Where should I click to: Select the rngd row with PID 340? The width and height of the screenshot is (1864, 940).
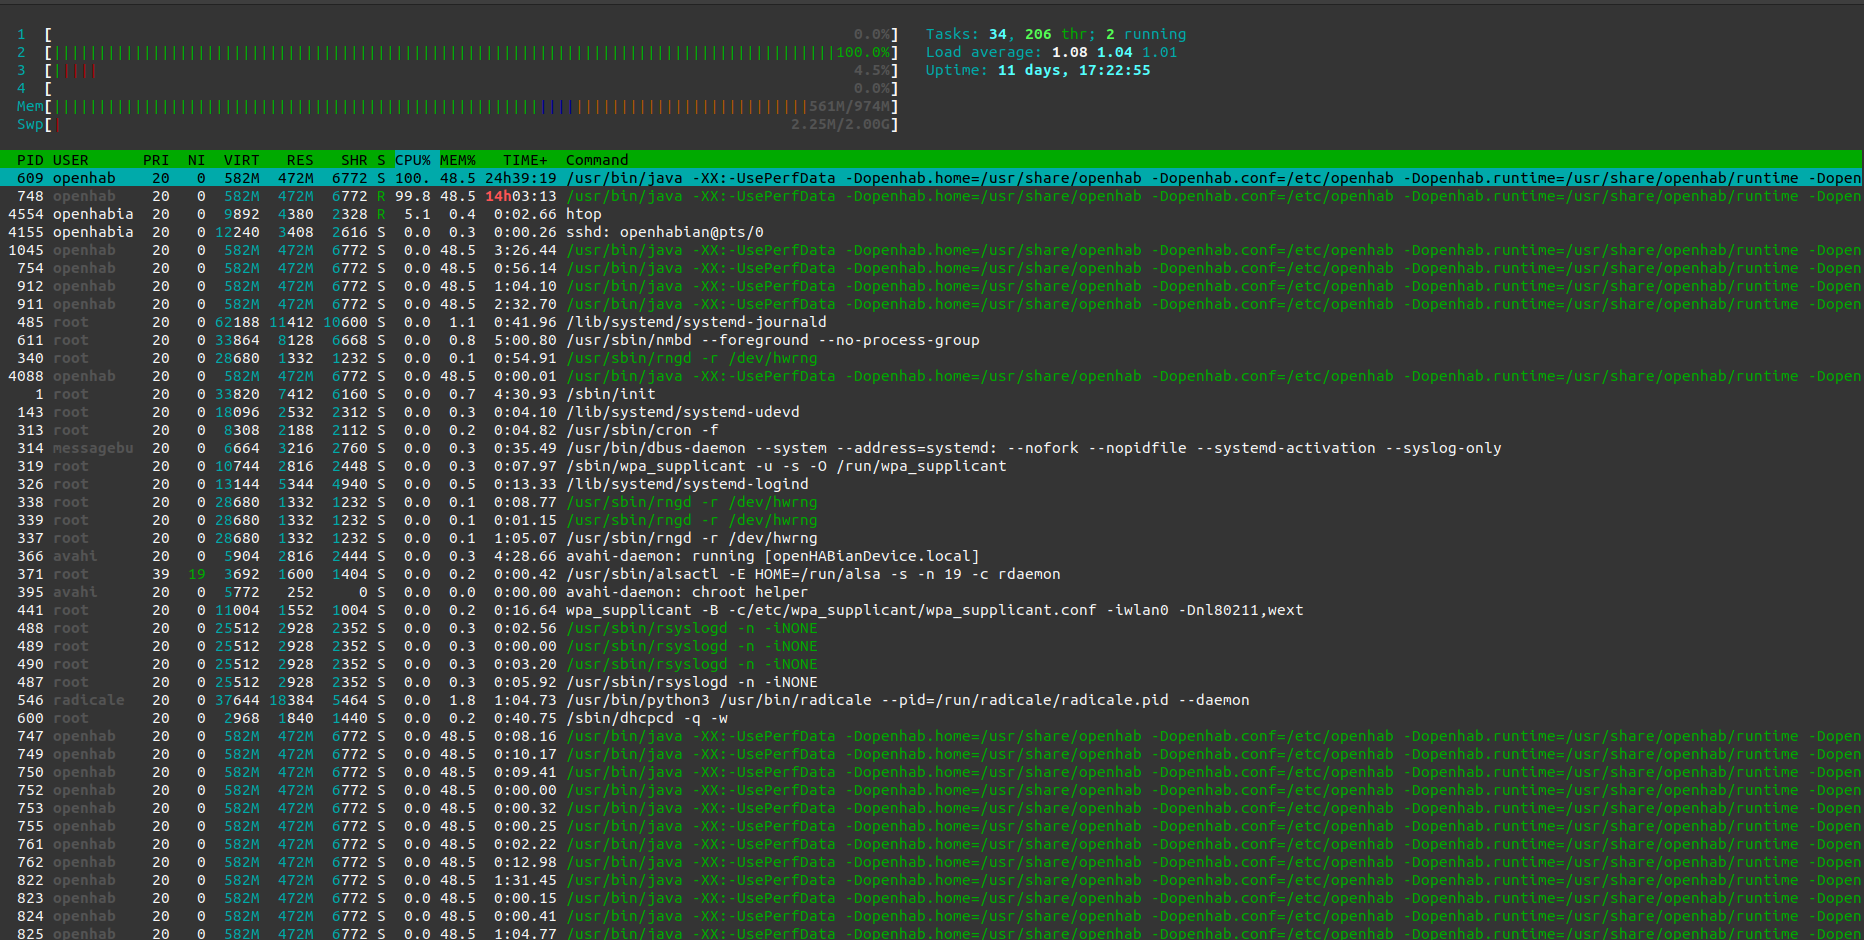tap(931, 358)
